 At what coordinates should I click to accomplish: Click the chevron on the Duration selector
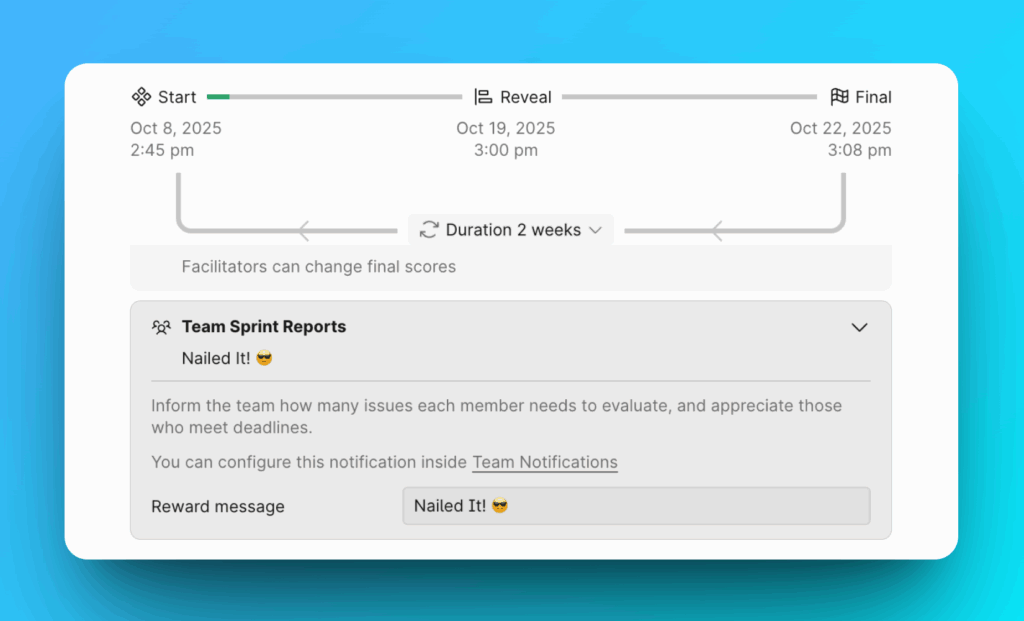(596, 230)
